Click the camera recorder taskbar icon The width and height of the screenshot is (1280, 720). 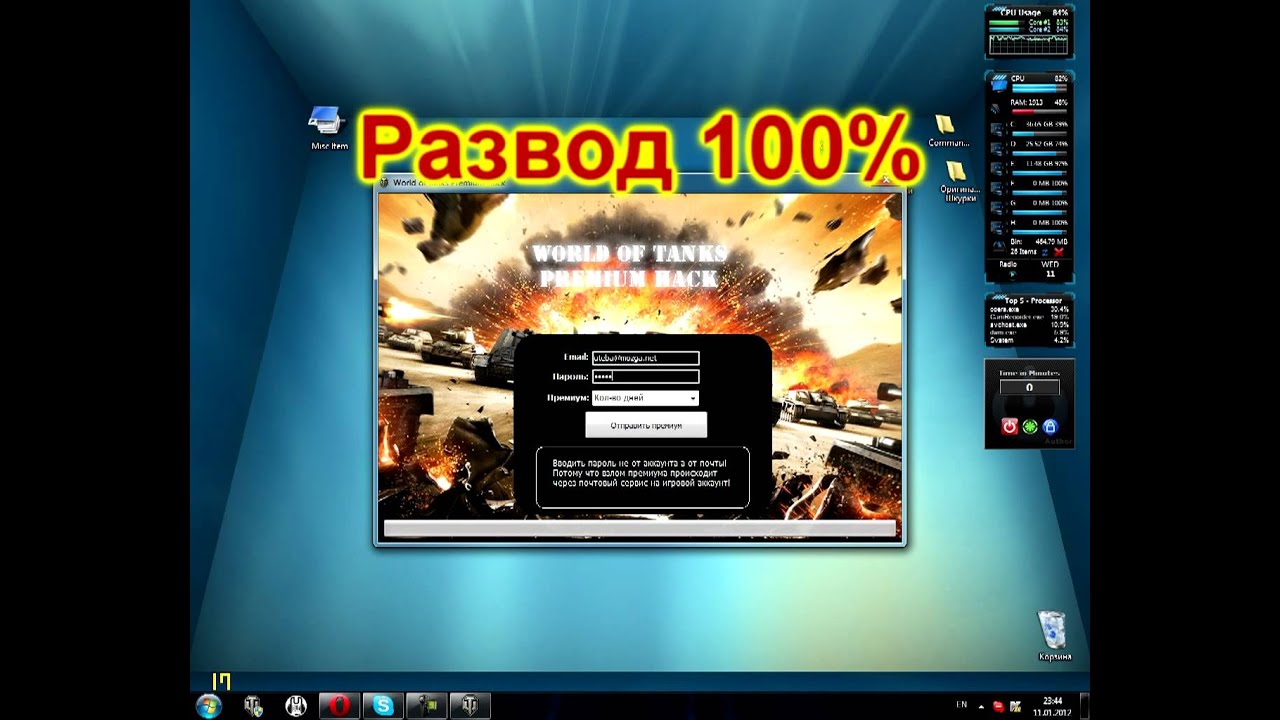pos(427,706)
